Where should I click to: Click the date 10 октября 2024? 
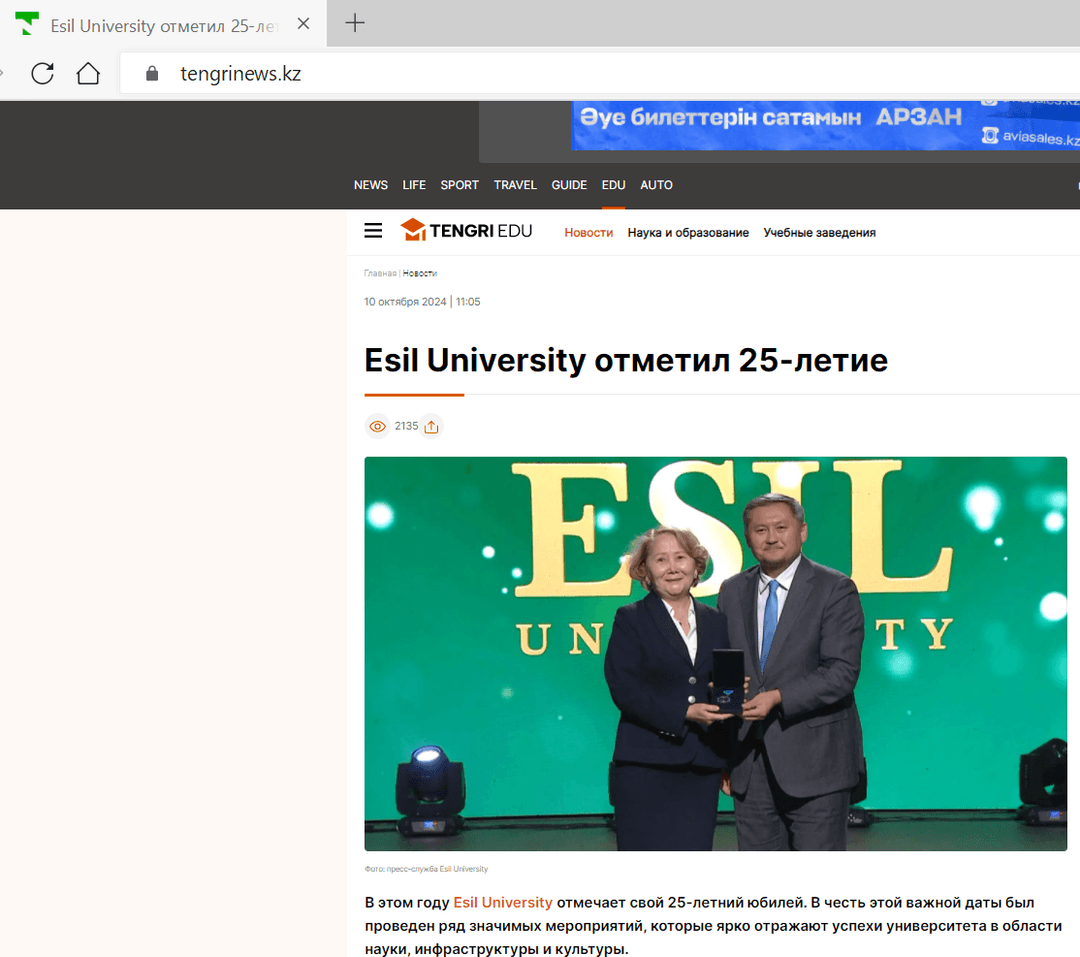(x=405, y=302)
